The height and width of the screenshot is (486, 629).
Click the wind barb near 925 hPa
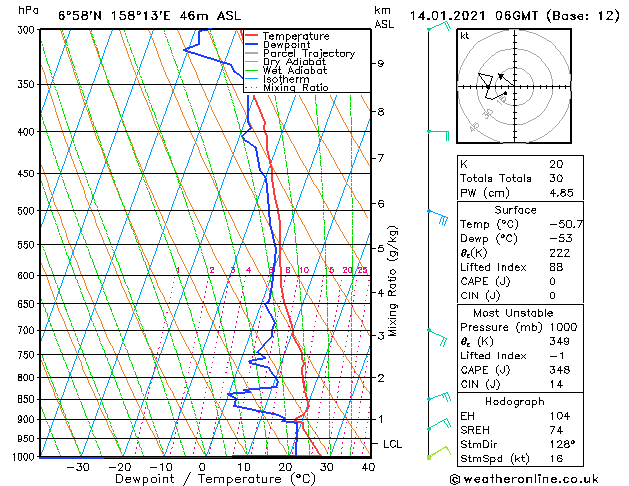[x=439, y=424]
